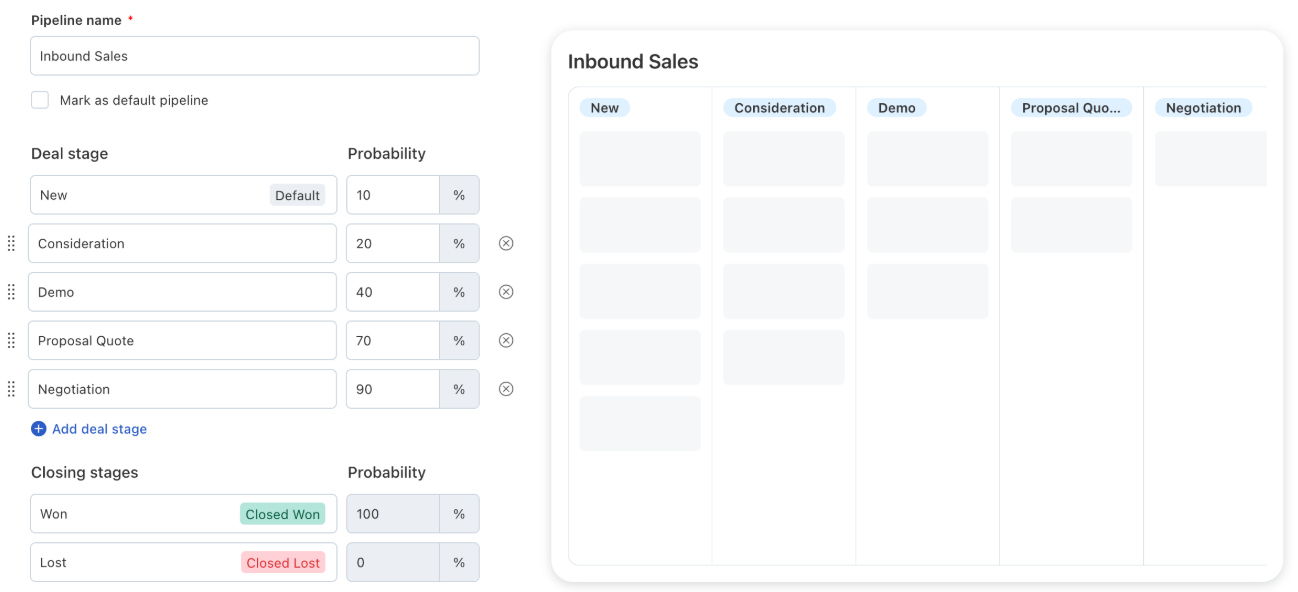Image resolution: width=1298 pixels, height=592 pixels.
Task: Remove the Demo deal stage
Action: [x=506, y=292]
